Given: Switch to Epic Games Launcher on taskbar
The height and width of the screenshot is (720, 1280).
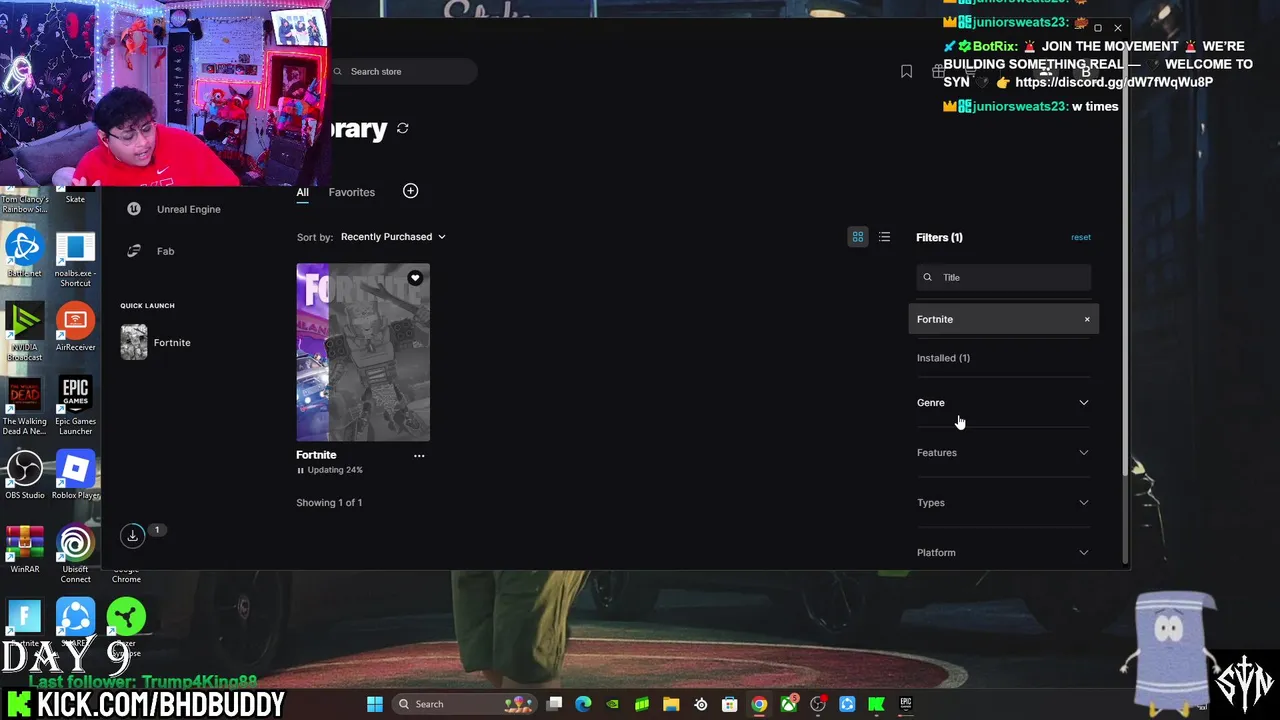Looking at the screenshot, I should coord(906,704).
